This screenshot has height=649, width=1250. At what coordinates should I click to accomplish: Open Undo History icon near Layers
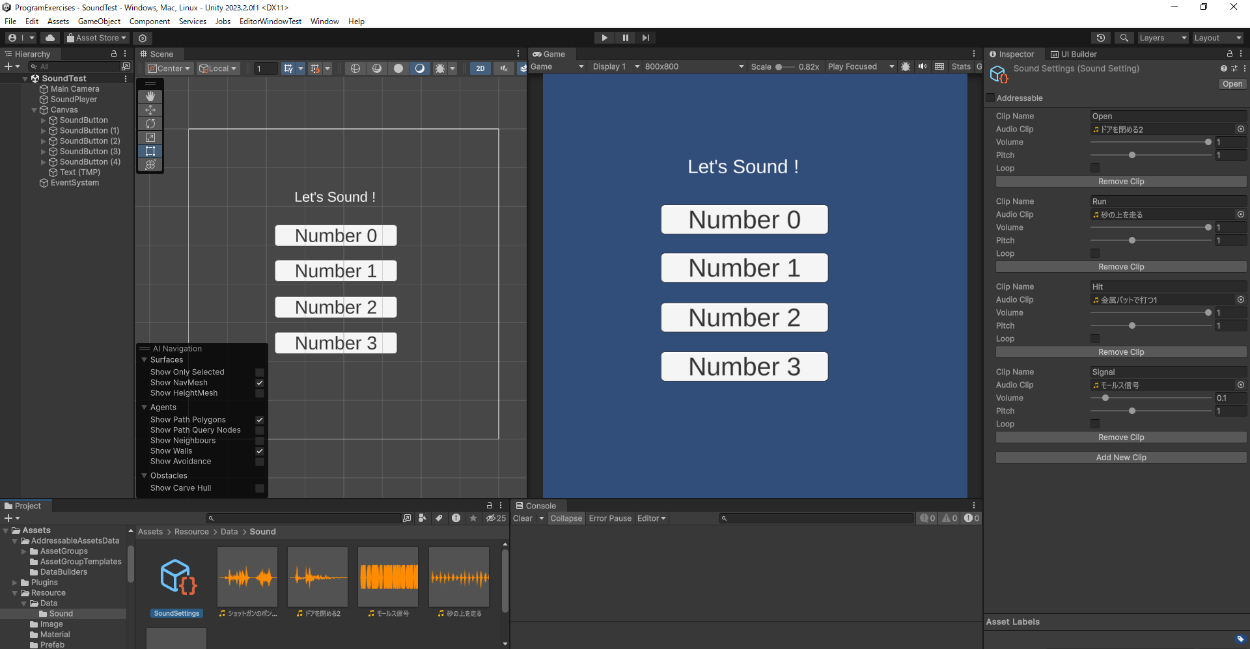coord(1102,38)
